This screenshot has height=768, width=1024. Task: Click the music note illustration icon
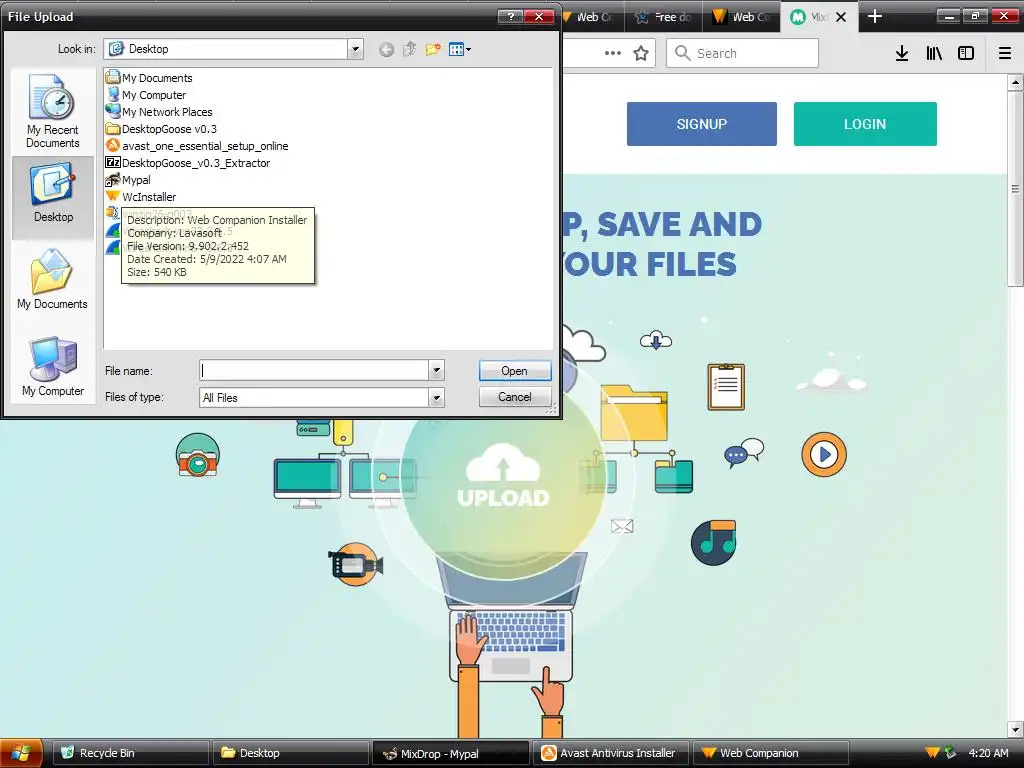(714, 542)
